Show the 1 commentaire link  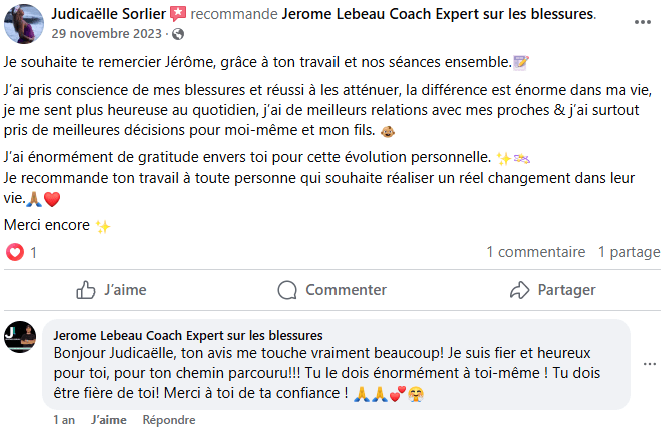click(535, 253)
